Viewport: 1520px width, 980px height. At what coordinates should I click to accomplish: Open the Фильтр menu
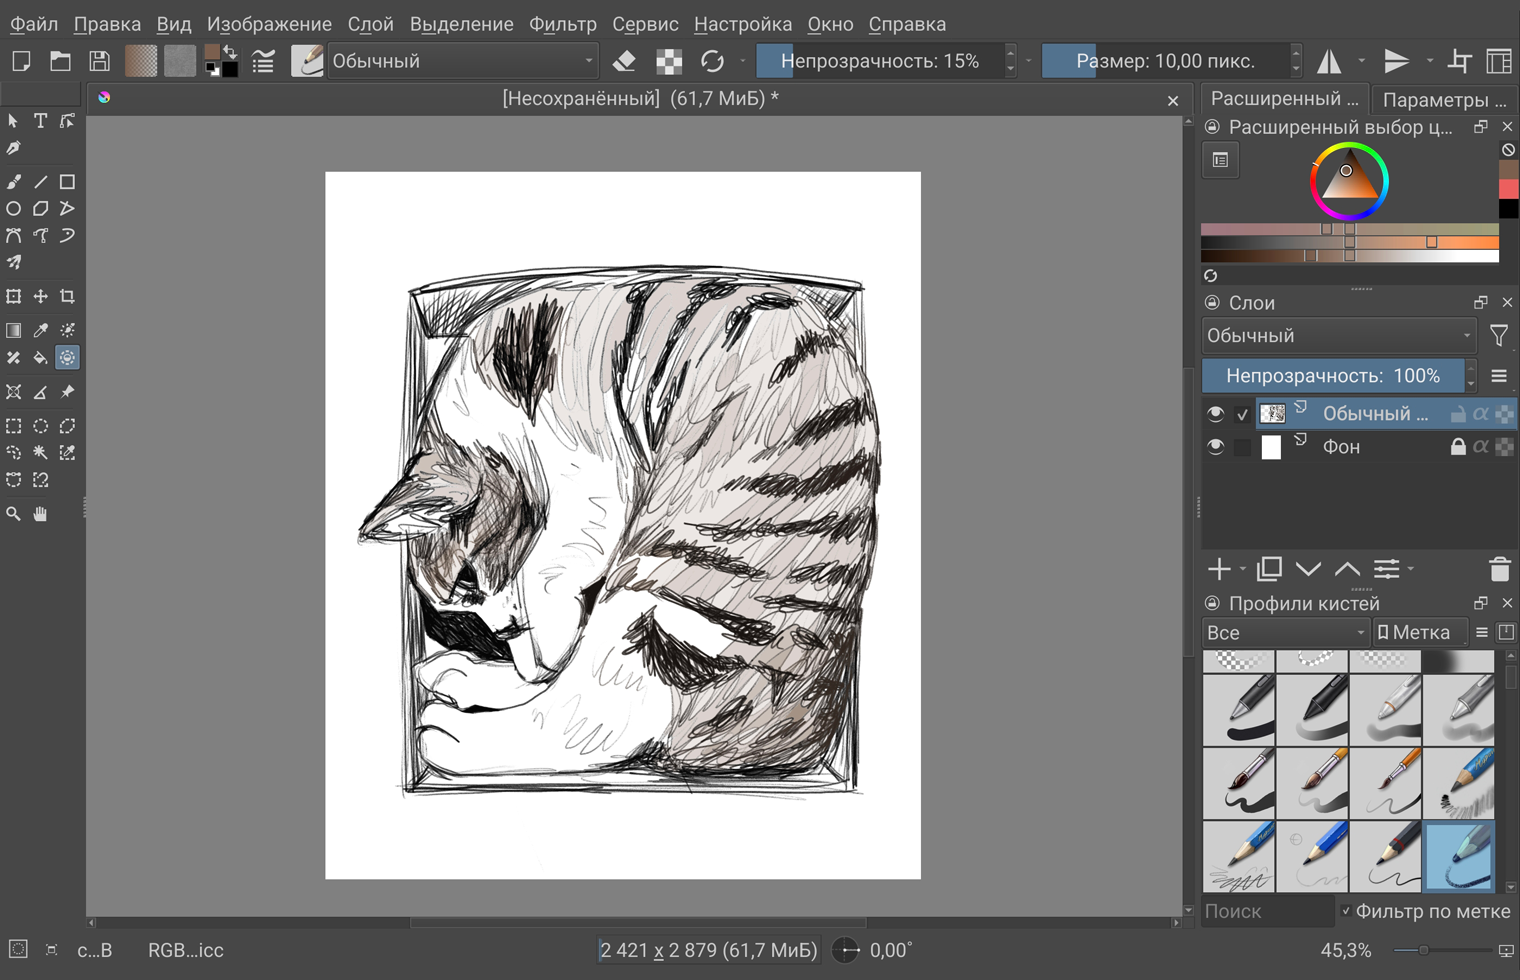pos(562,24)
